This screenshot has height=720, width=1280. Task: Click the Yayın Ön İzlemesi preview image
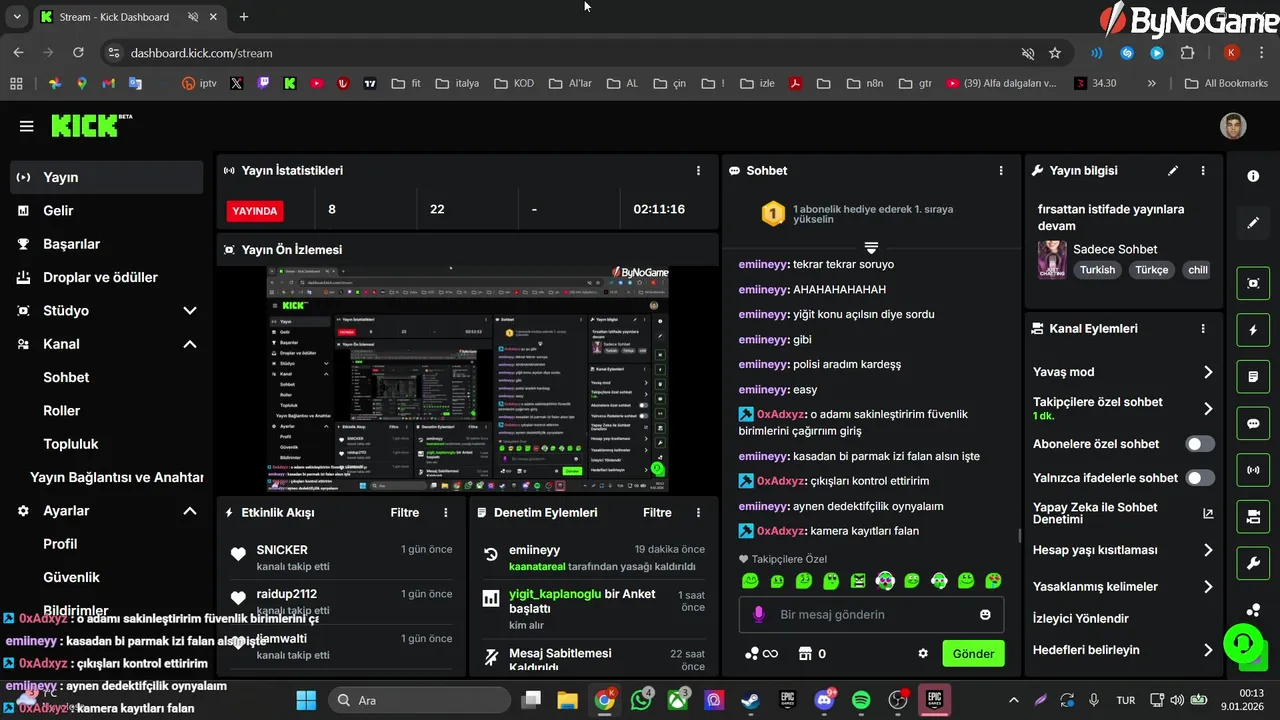(468, 379)
